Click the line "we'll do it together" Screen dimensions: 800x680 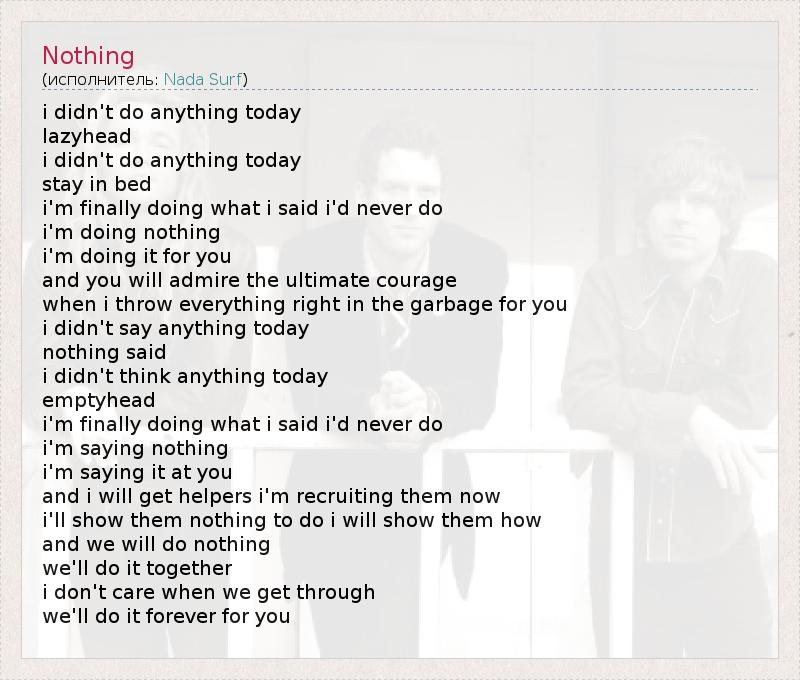click(137, 568)
